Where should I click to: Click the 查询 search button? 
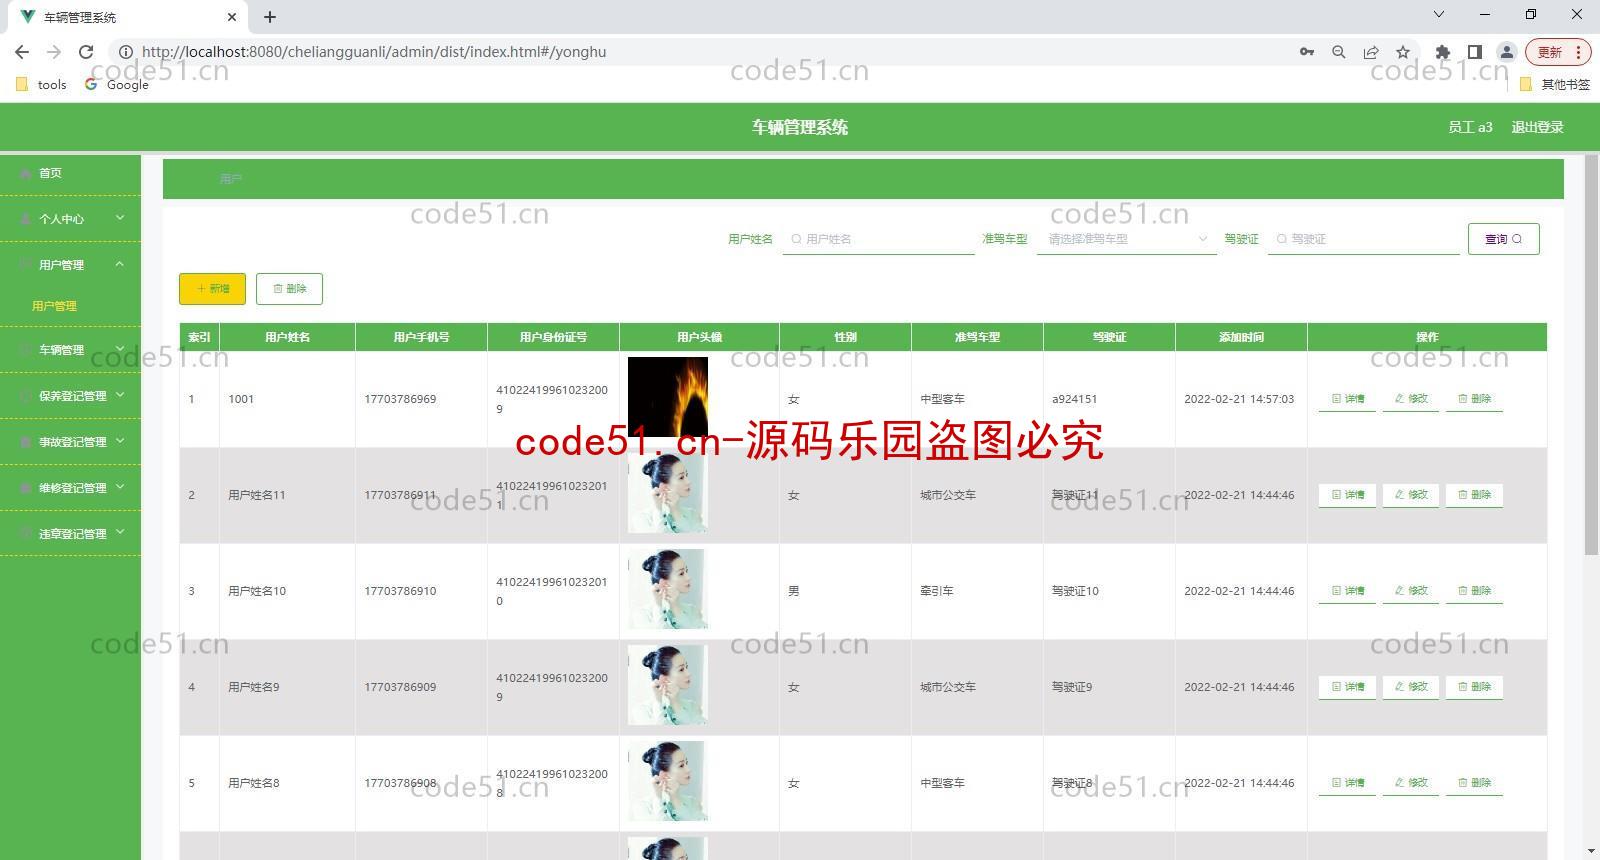point(1503,239)
